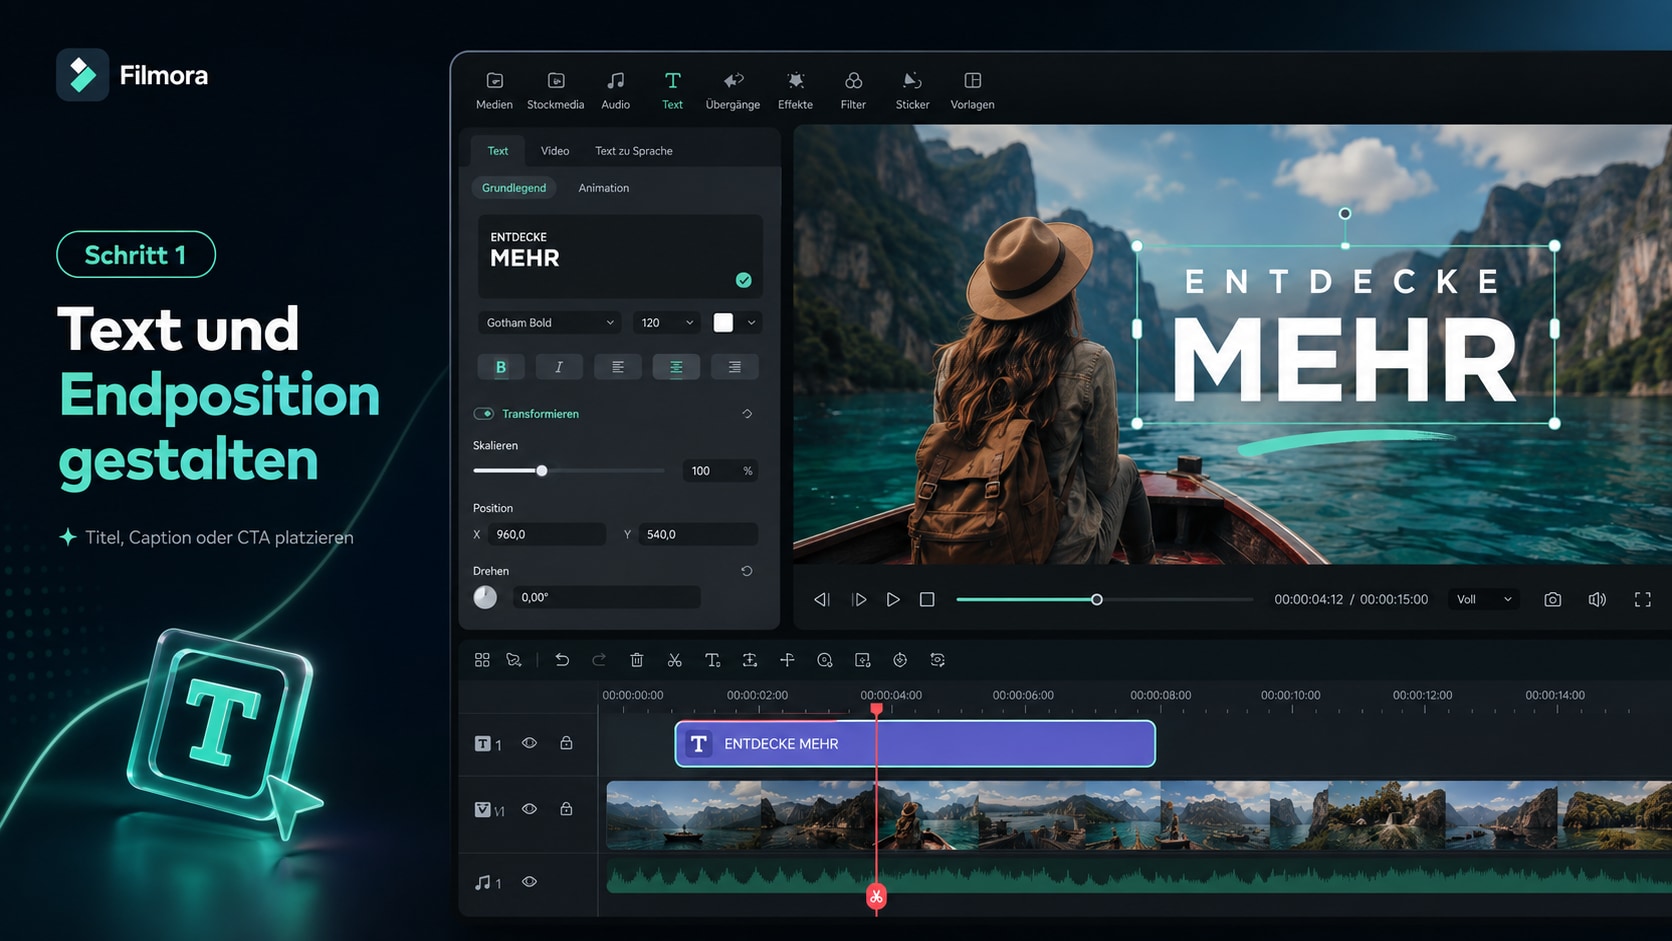The height and width of the screenshot is (941, 1672).
Task: Select the ENTDECKE MEHR title clip
Action: (915, 744)
